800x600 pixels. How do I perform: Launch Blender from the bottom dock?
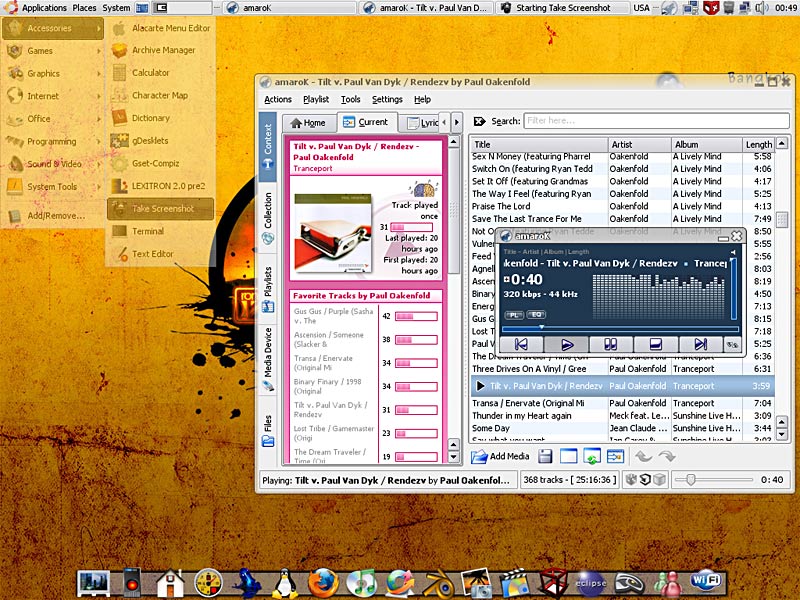tap(438, 583)
